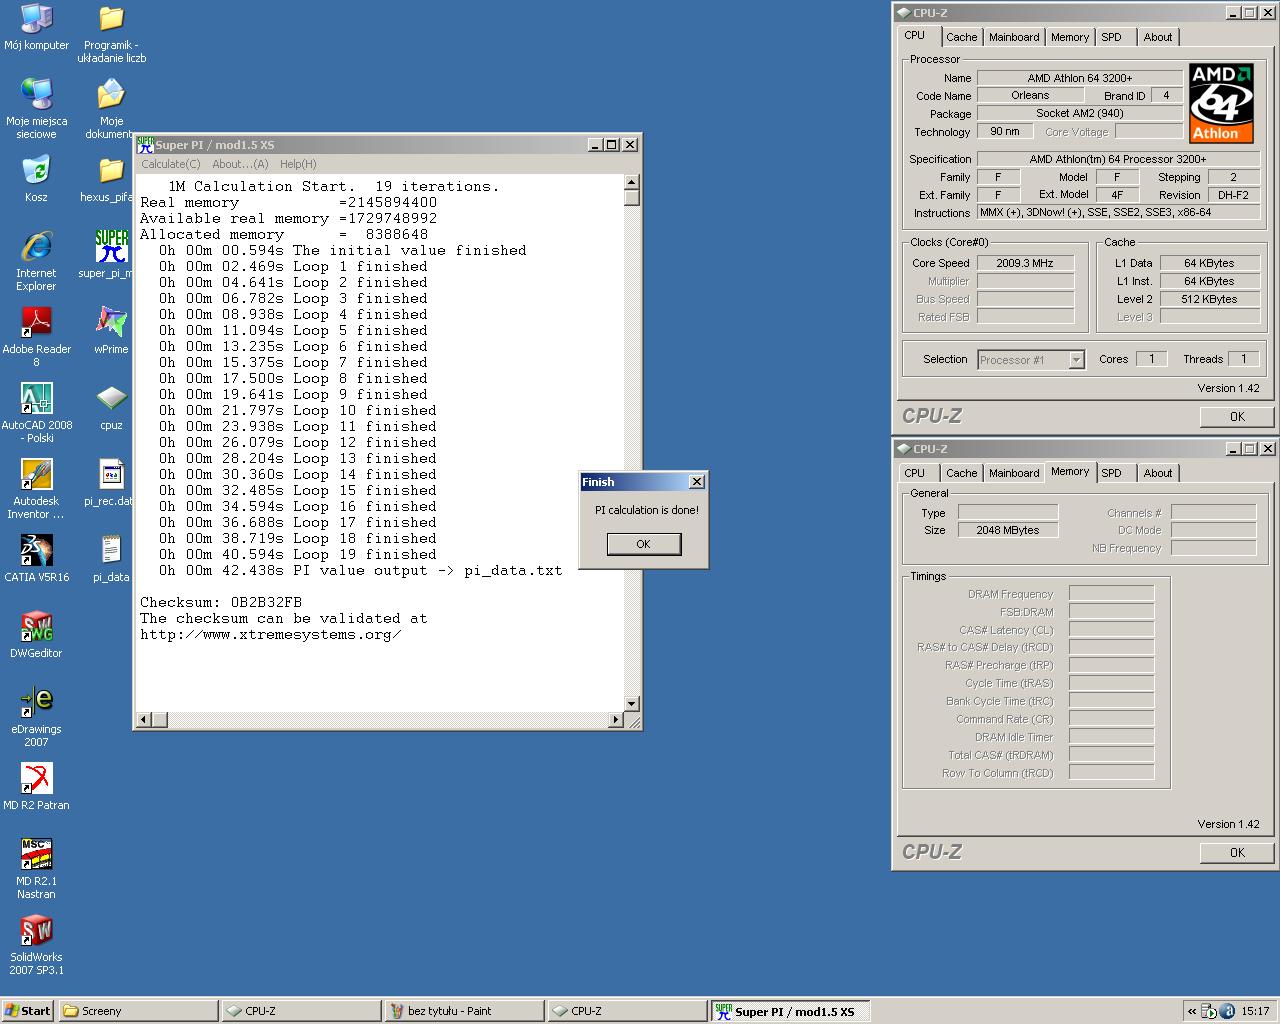
Task: Click the Super PI horizontal scrollbar left arrow
Action: tap(143, 719)
